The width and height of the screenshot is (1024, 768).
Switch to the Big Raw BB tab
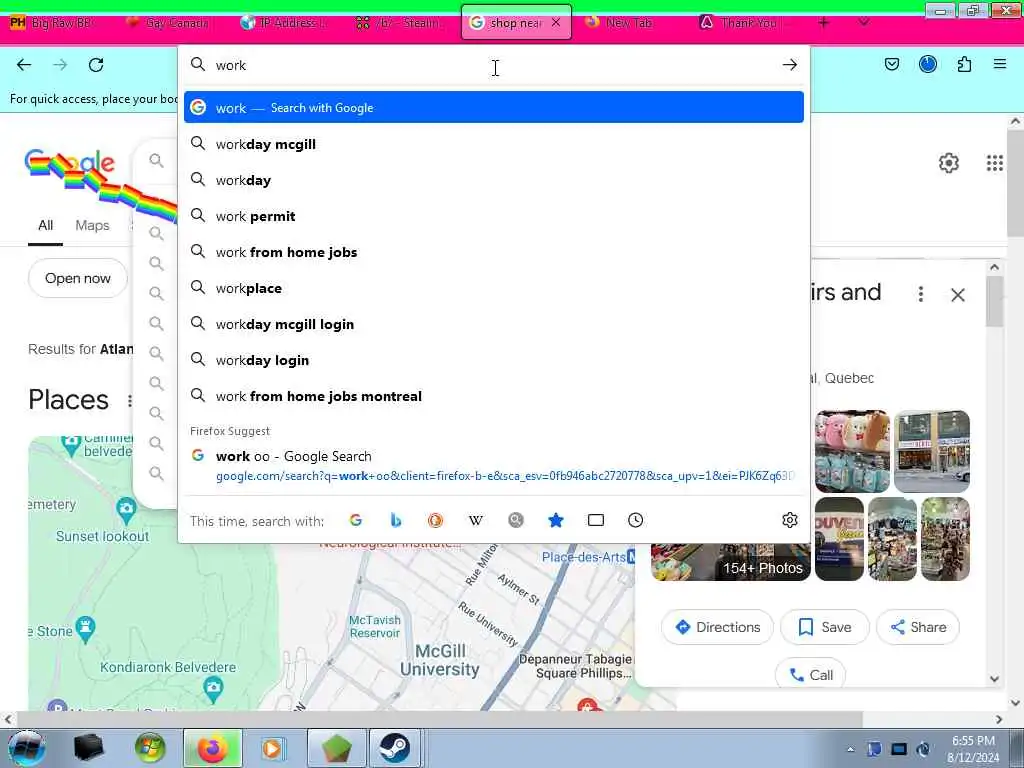pyautogui.click(x=52, y=23)
